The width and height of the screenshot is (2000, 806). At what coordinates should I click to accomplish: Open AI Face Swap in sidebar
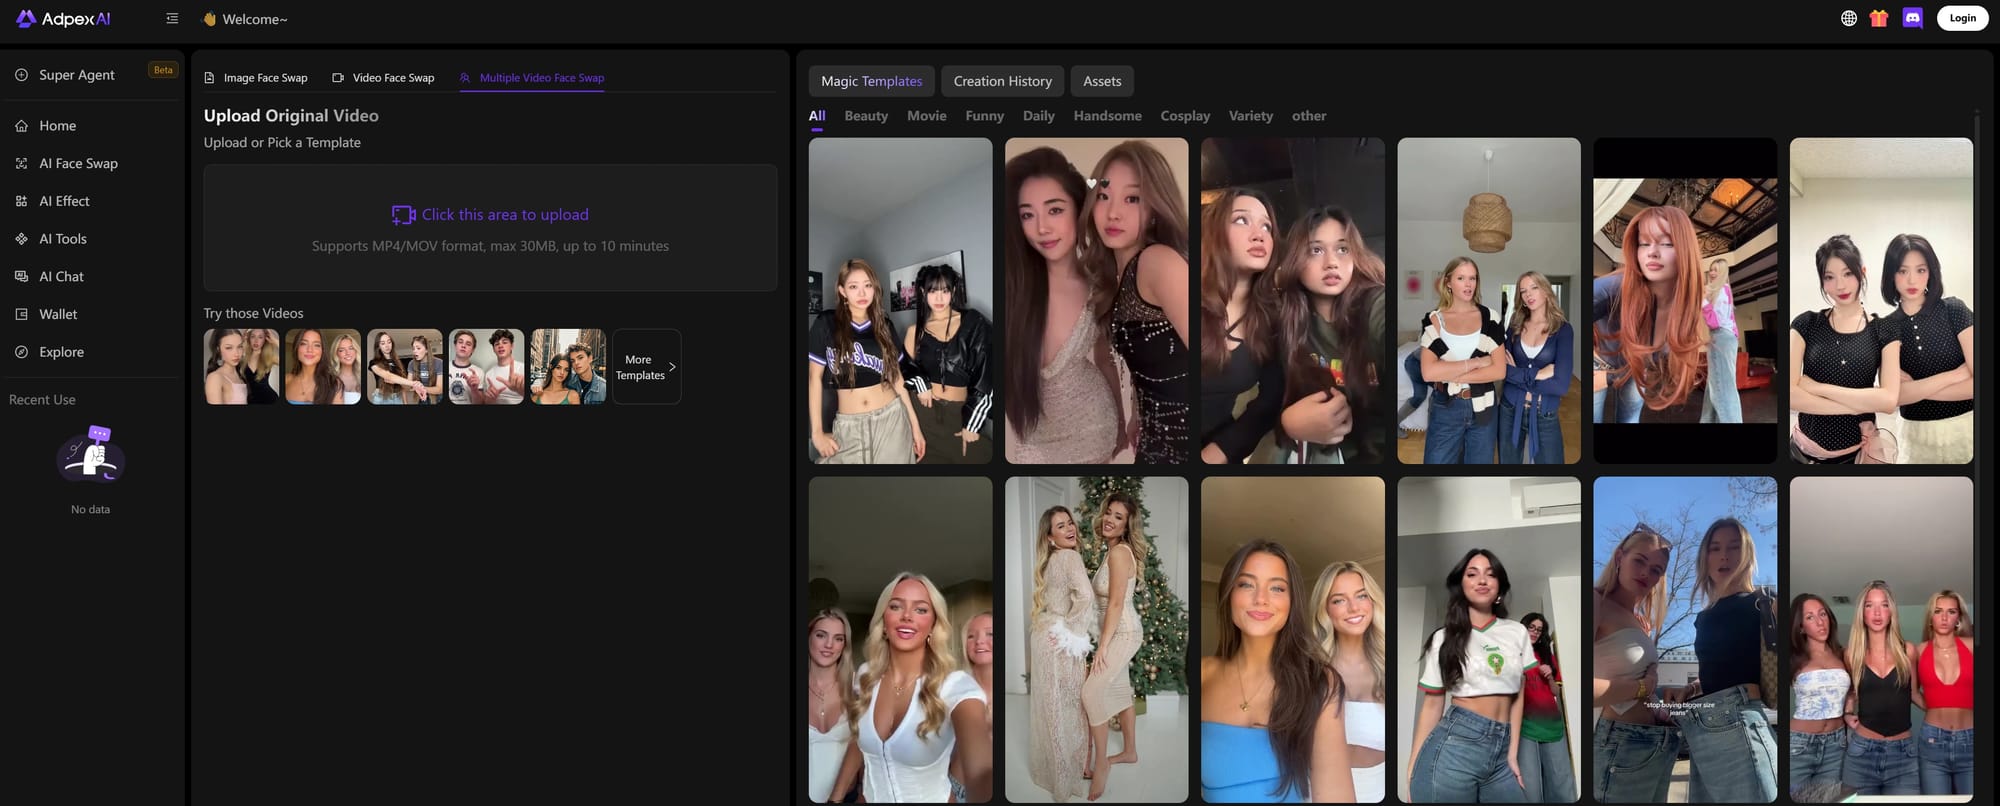[78, 163]
